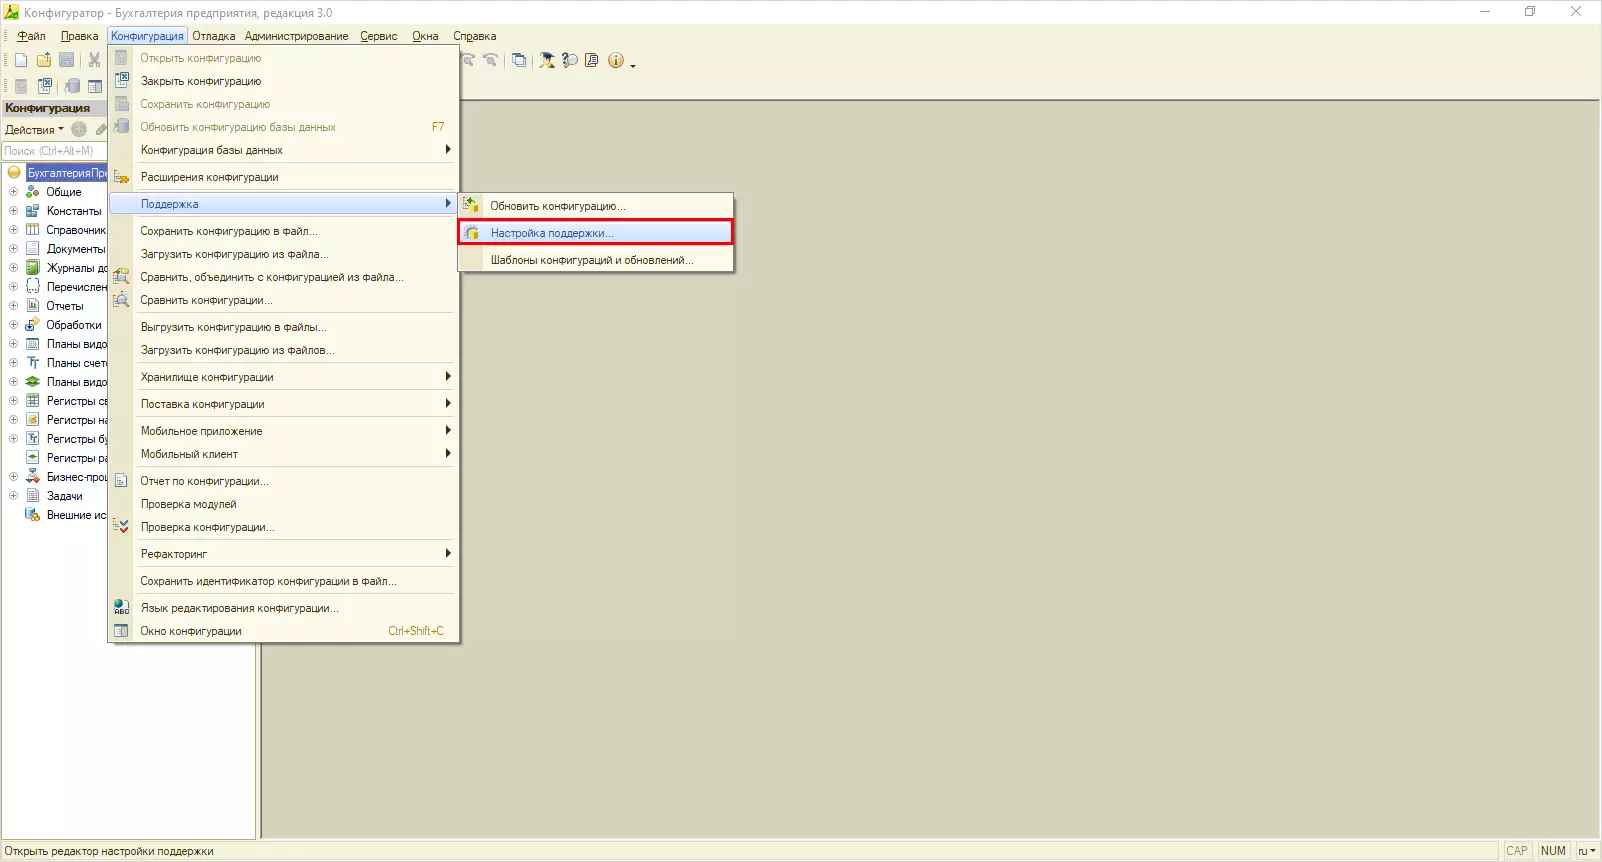Viewport: 1602px width, 862px height.
Task: Click the Задачи tree node icon
Action: 33,496
